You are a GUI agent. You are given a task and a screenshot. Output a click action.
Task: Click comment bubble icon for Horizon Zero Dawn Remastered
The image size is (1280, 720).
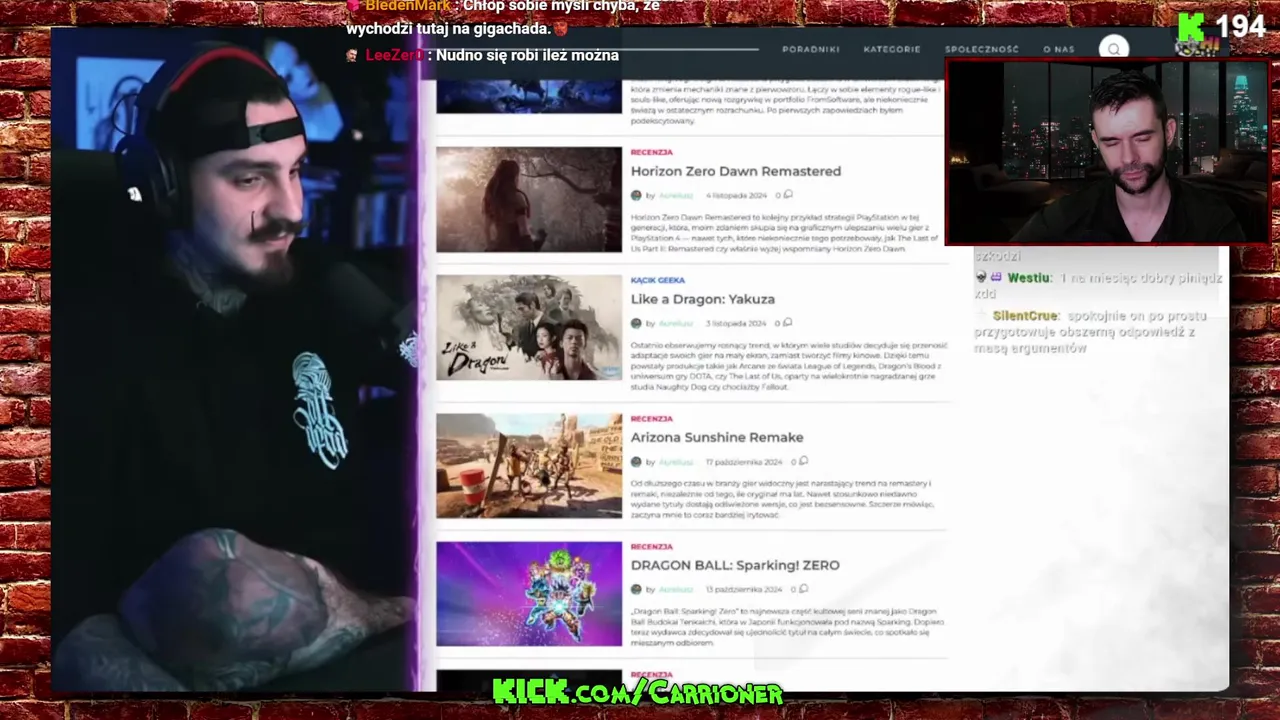[788, 195]
